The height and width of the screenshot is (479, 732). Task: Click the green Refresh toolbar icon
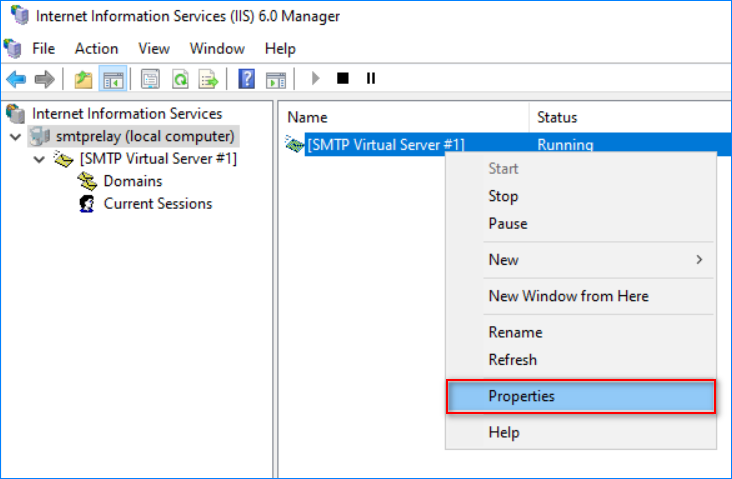tap(180, 79)
